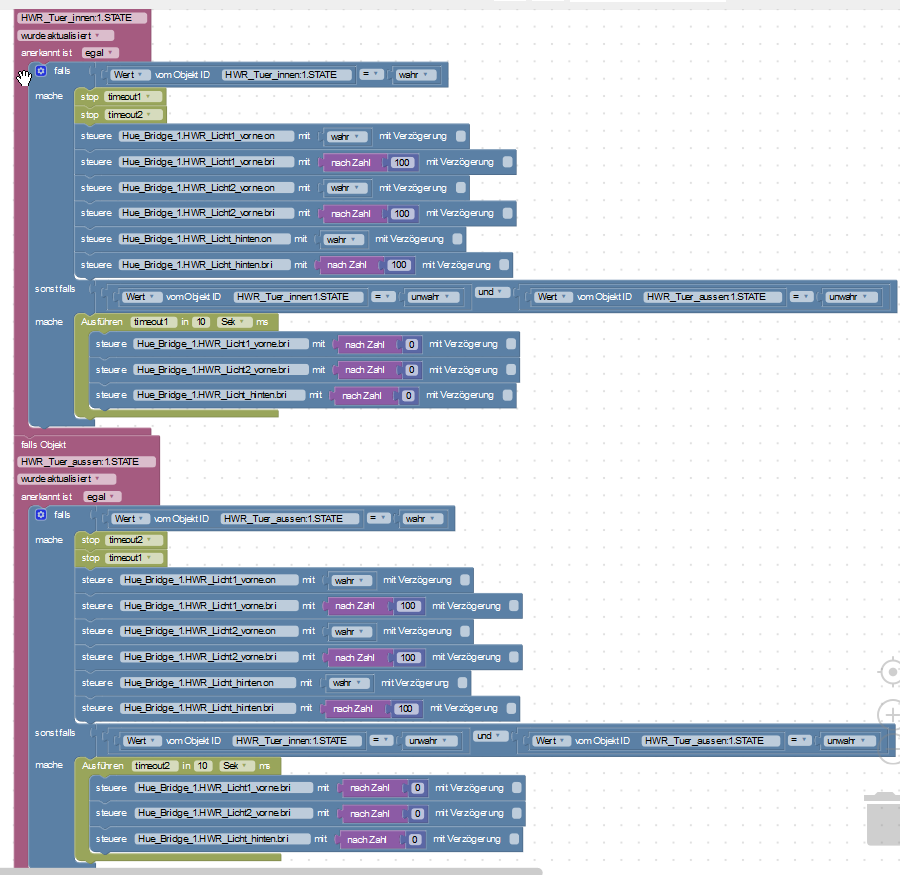
Task: Edit 100 value for Licht1_vorne.bri in Tuer_innen trigger
Action: 402,162
